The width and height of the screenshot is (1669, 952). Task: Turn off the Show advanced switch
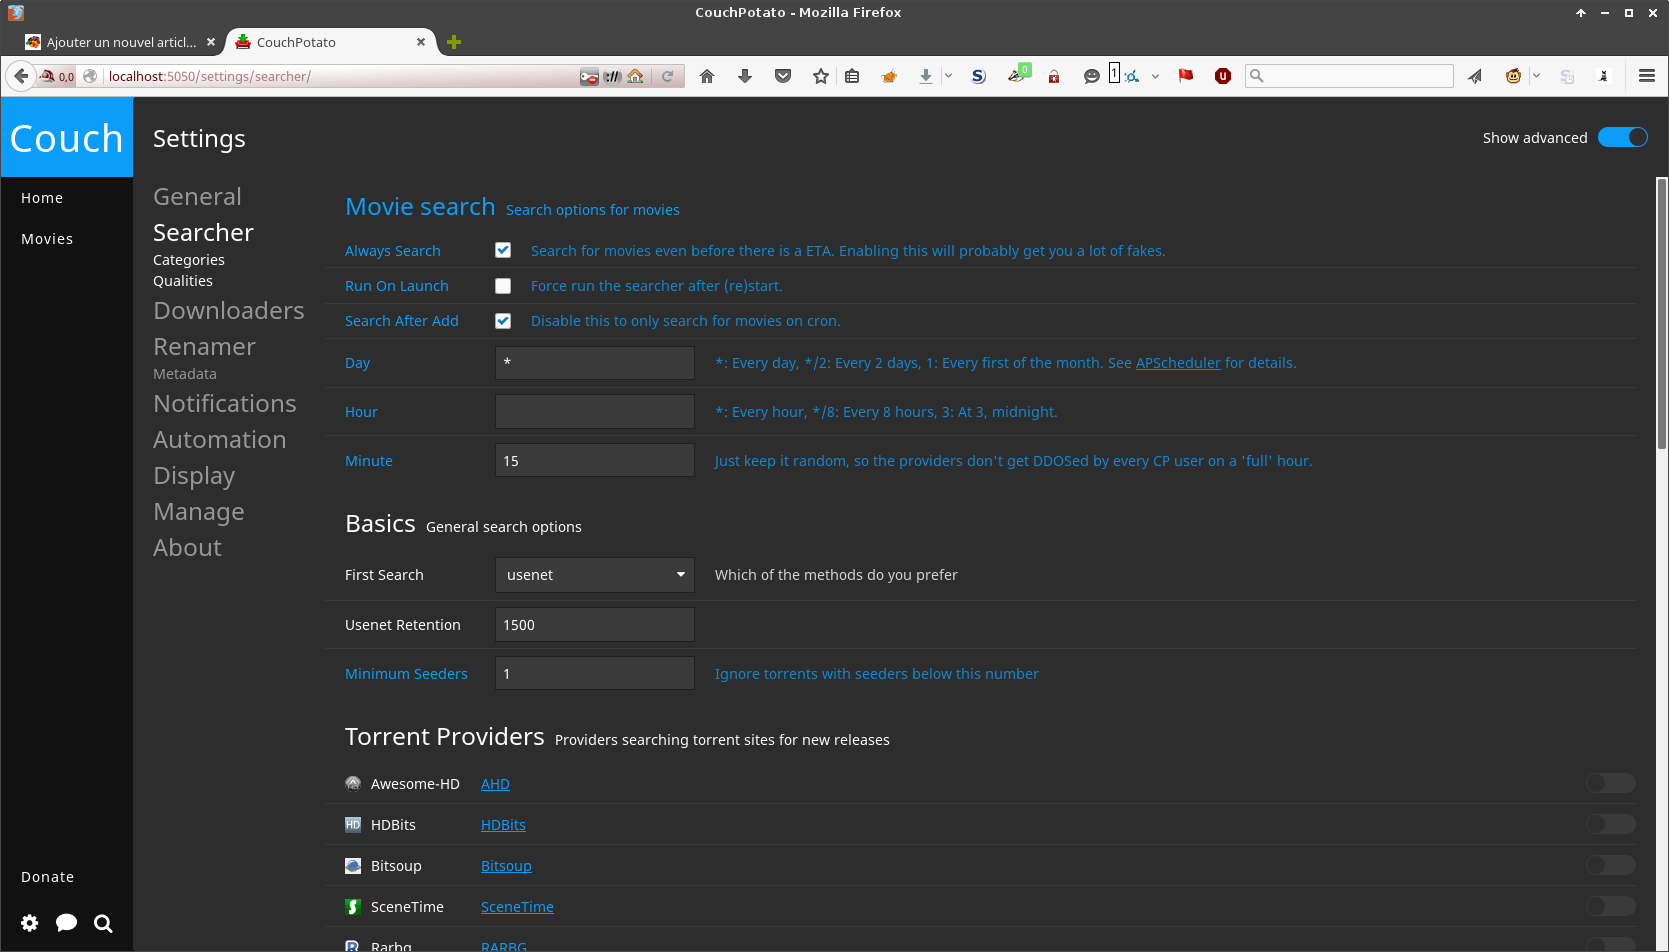coord(1622,138)
